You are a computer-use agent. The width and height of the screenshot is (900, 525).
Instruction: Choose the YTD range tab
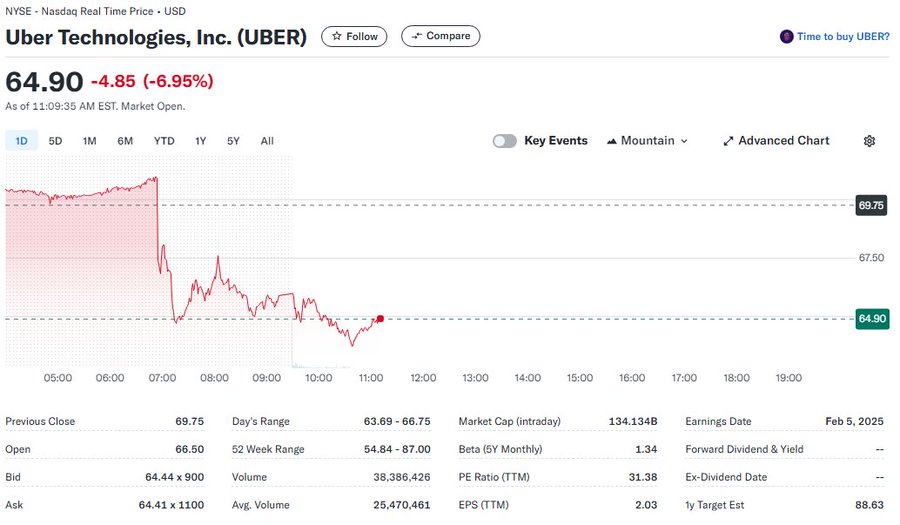[x=164, y=141]
